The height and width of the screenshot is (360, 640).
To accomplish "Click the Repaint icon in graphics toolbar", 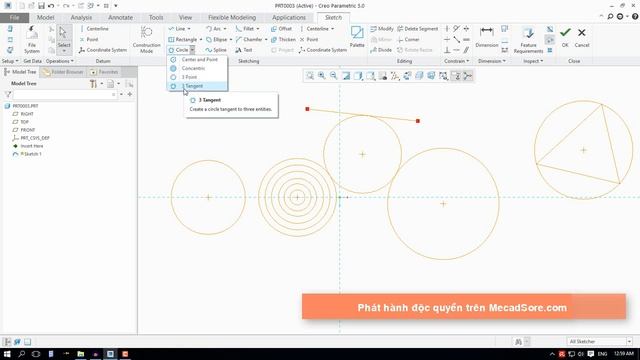I will coord(346,76).
